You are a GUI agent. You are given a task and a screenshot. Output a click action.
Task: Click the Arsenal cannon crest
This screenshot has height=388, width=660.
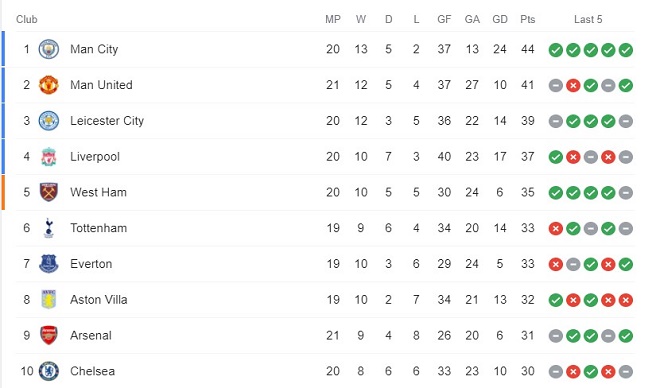coord(48,335)
